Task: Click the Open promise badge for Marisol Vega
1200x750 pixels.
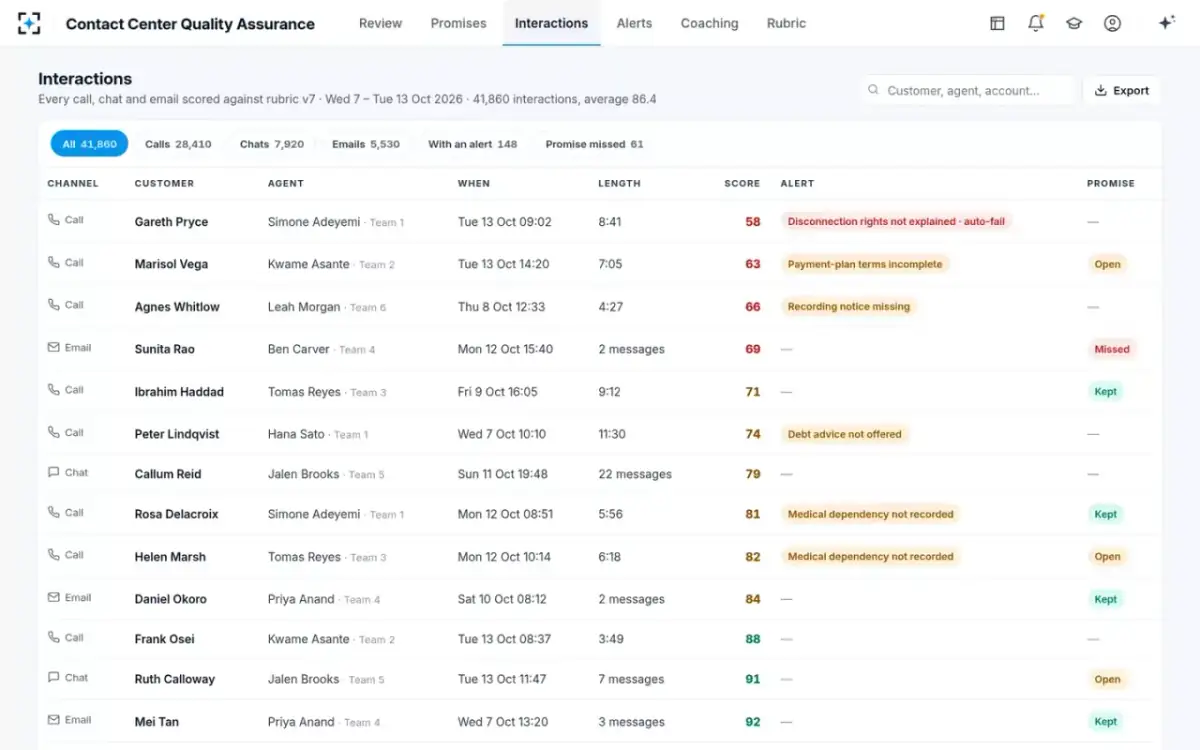Action: click(x=1107, y=264)
